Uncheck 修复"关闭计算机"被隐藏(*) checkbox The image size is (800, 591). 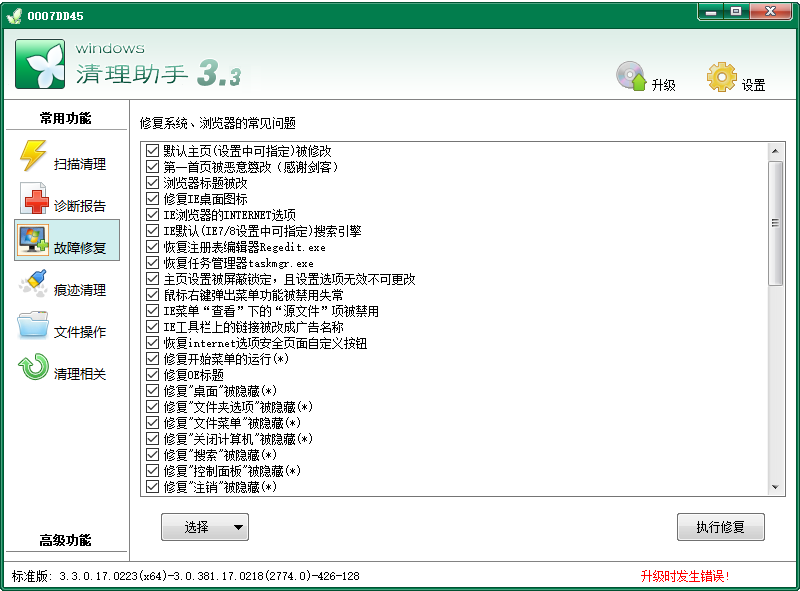[152, 439]
